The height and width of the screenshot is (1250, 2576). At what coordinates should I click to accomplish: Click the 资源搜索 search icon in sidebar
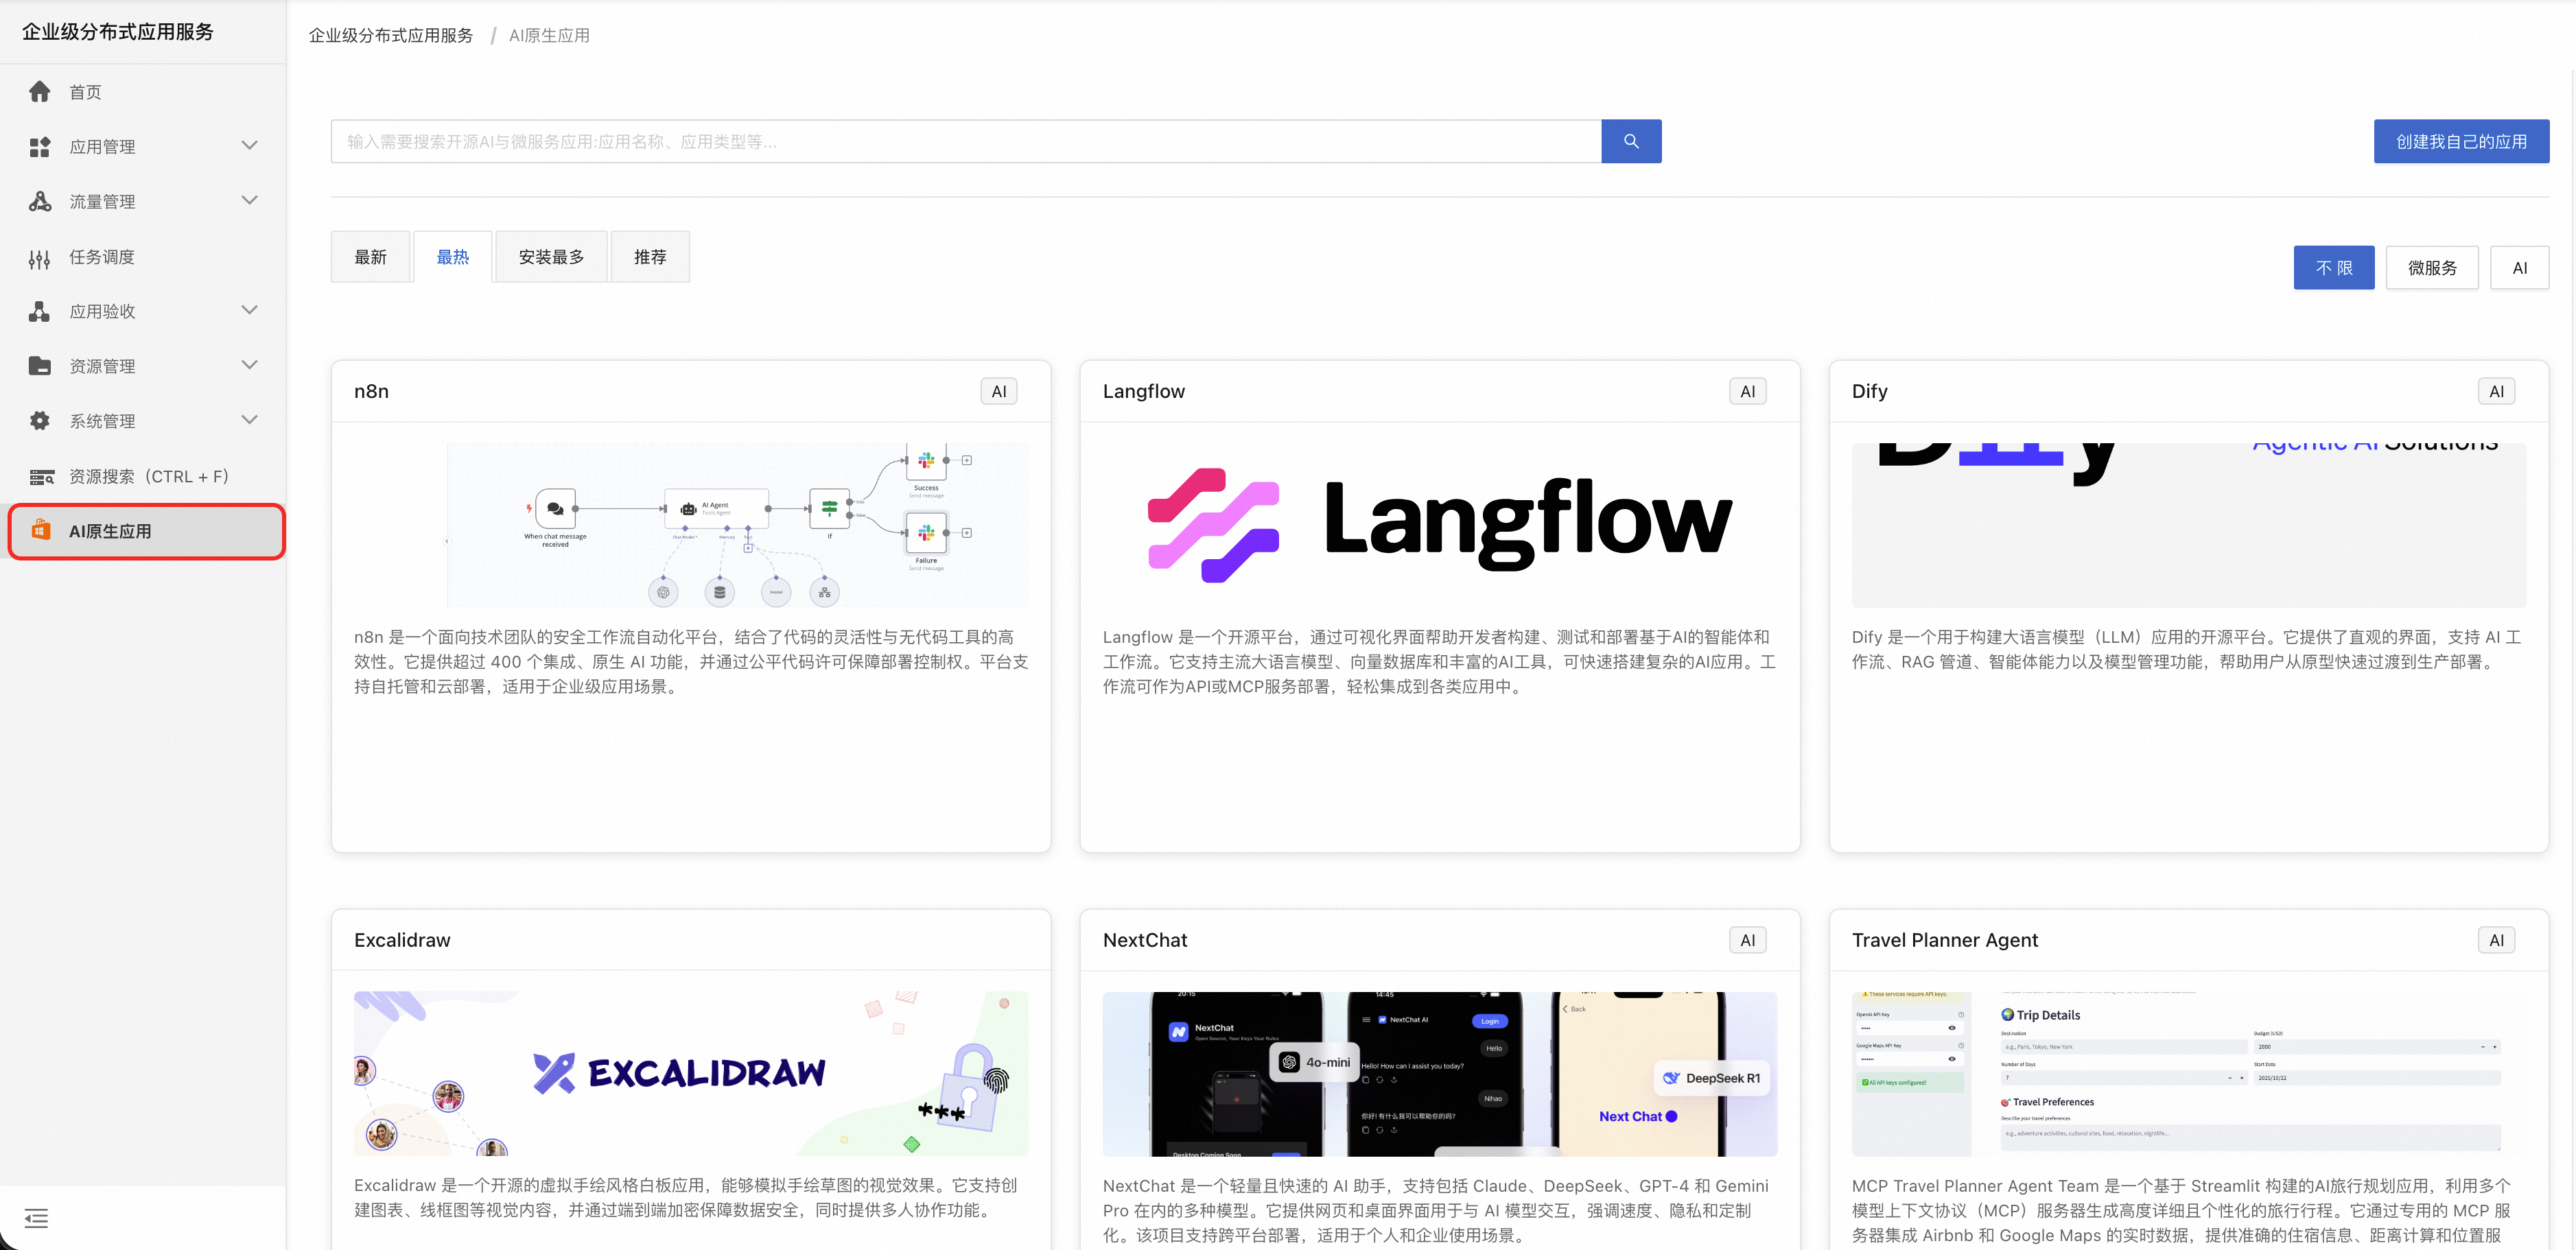(x=41, y=477)
